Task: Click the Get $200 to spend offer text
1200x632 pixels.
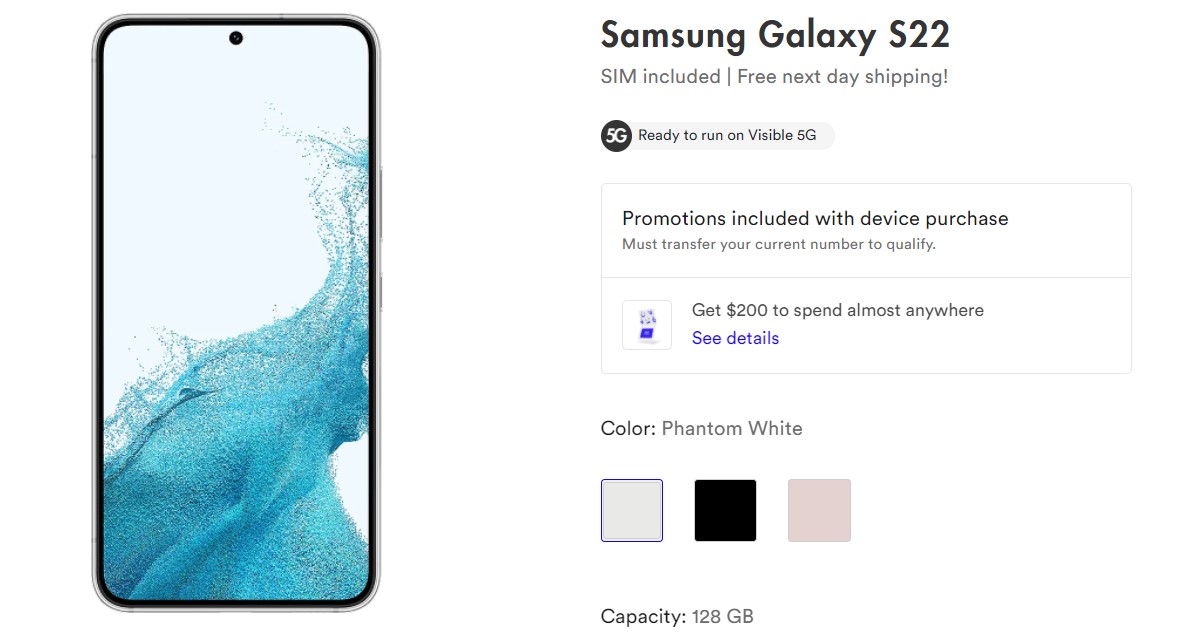Action: coord(837,310)
